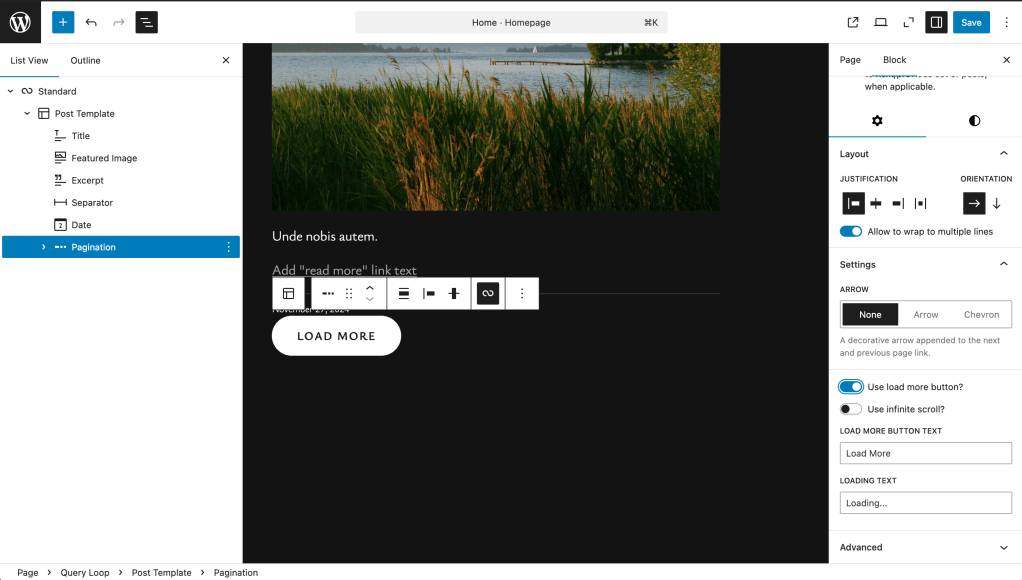Set orientation to vertical arrow
This screenshot has width=1022, height=580.
[996, 203]
